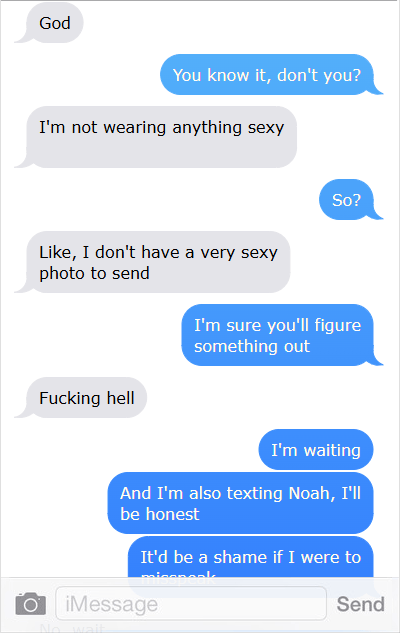Focus the iMessage text field
Image resolution: width=400 pixels, height=633 pixels.
tap(191, 604)
